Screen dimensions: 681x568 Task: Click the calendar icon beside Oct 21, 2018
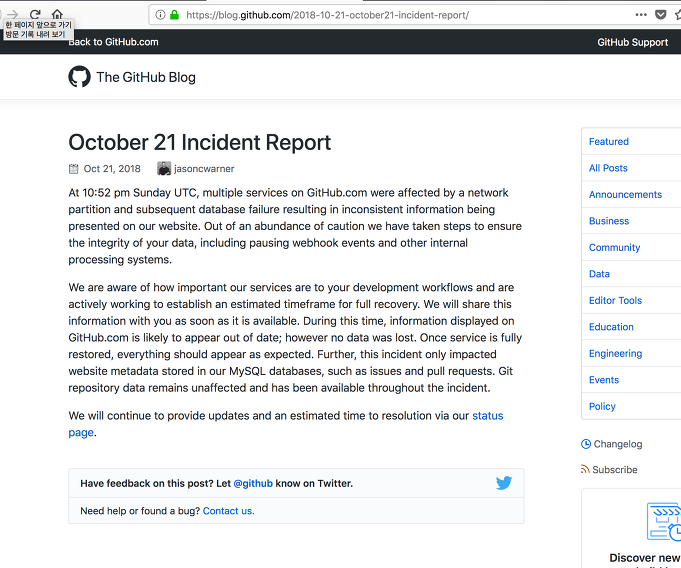pos(74,169)
